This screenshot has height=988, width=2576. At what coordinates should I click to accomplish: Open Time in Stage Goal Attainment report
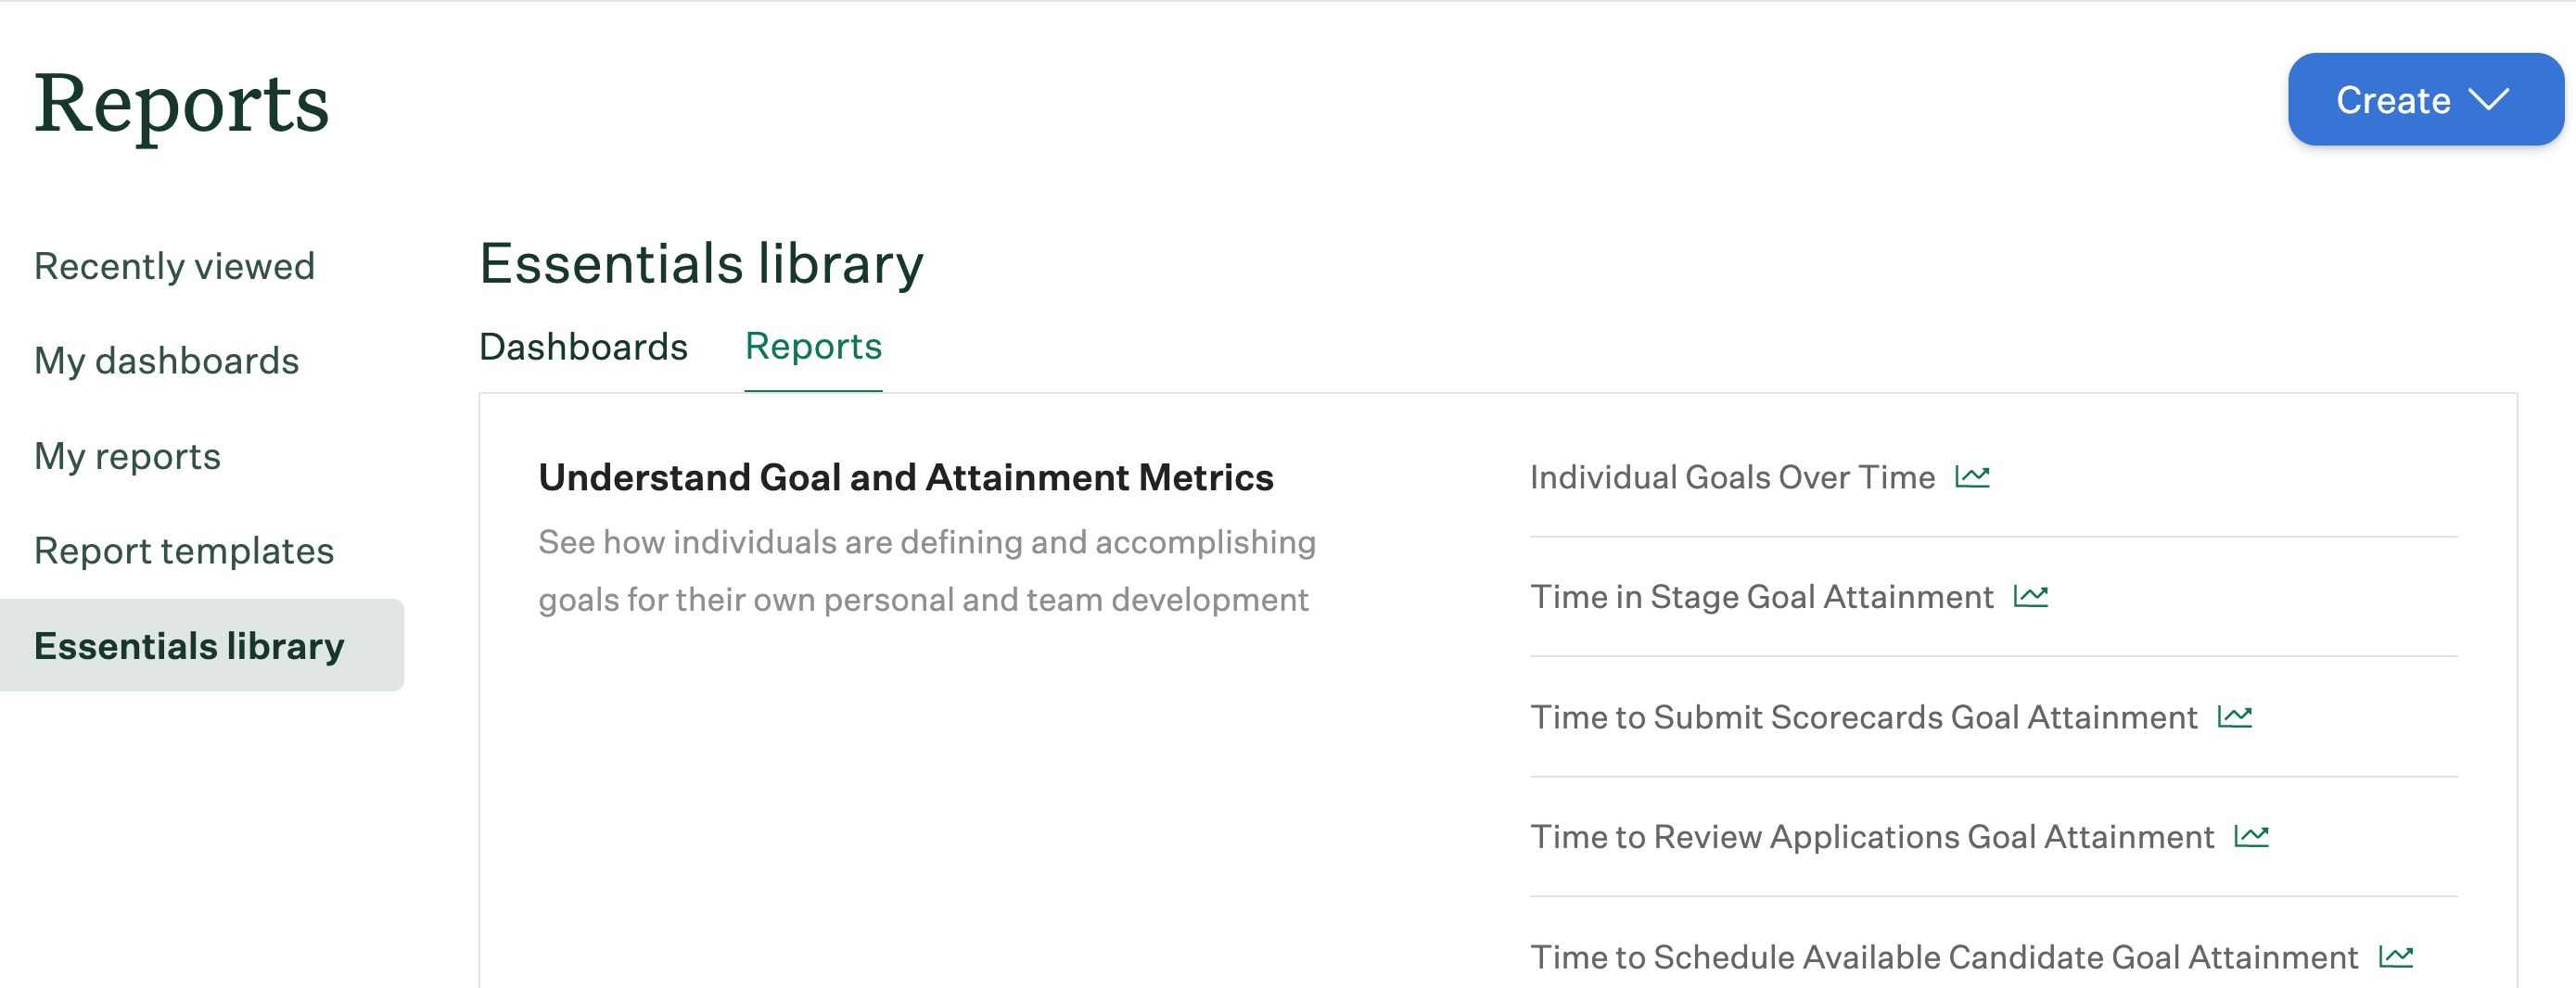[x=1761, y=597]
